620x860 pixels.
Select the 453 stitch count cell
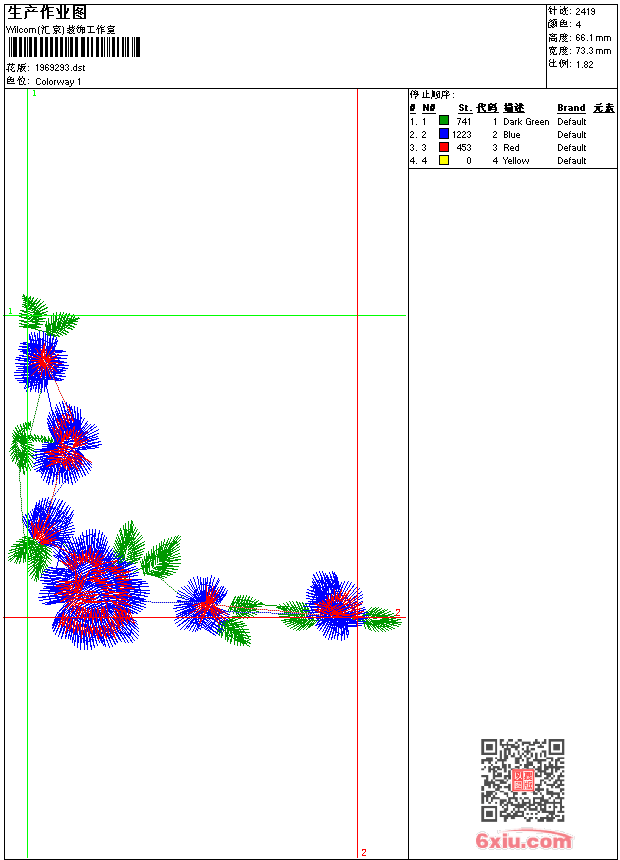(x=464, y=148)
